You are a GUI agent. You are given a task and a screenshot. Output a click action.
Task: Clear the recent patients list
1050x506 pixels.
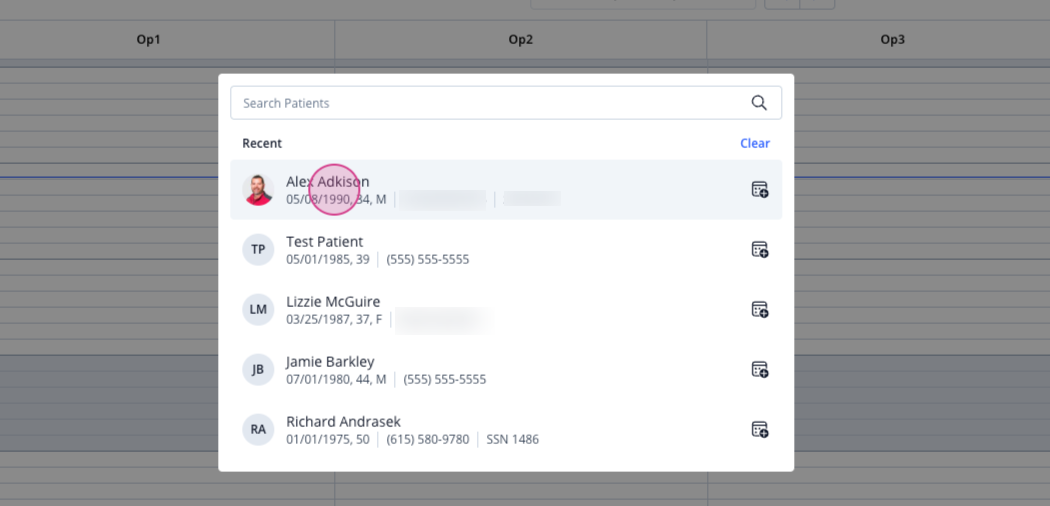point(755,143)
